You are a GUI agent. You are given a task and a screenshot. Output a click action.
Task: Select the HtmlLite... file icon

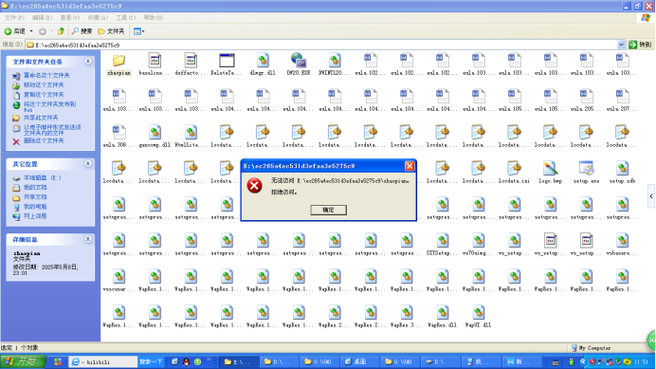(x=191, y=133)
